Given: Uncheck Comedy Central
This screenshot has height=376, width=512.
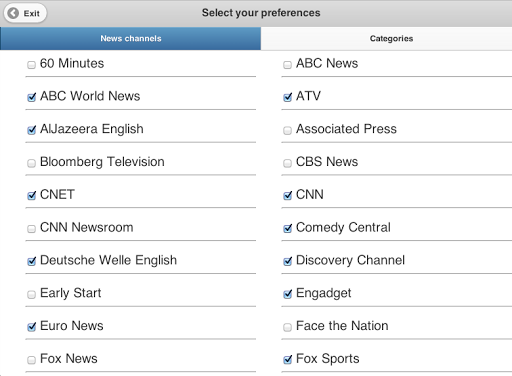Looking at the screenshot, I should tap(287, 228).
